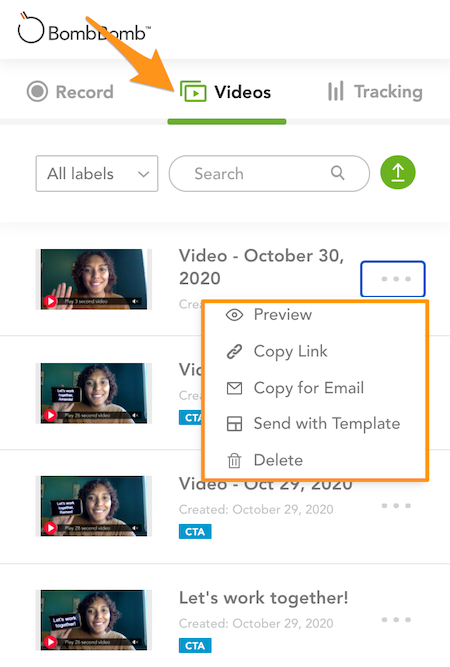Select the Videos tab label
Viewport: 450px width, 667px height.
[x=242, y=92]
